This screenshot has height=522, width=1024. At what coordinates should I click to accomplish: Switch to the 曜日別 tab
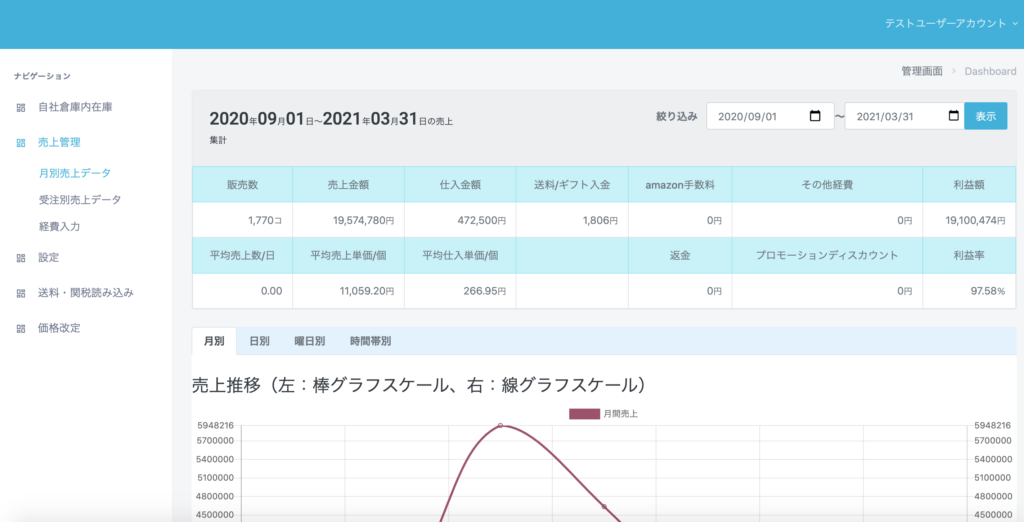pos(309,341)
